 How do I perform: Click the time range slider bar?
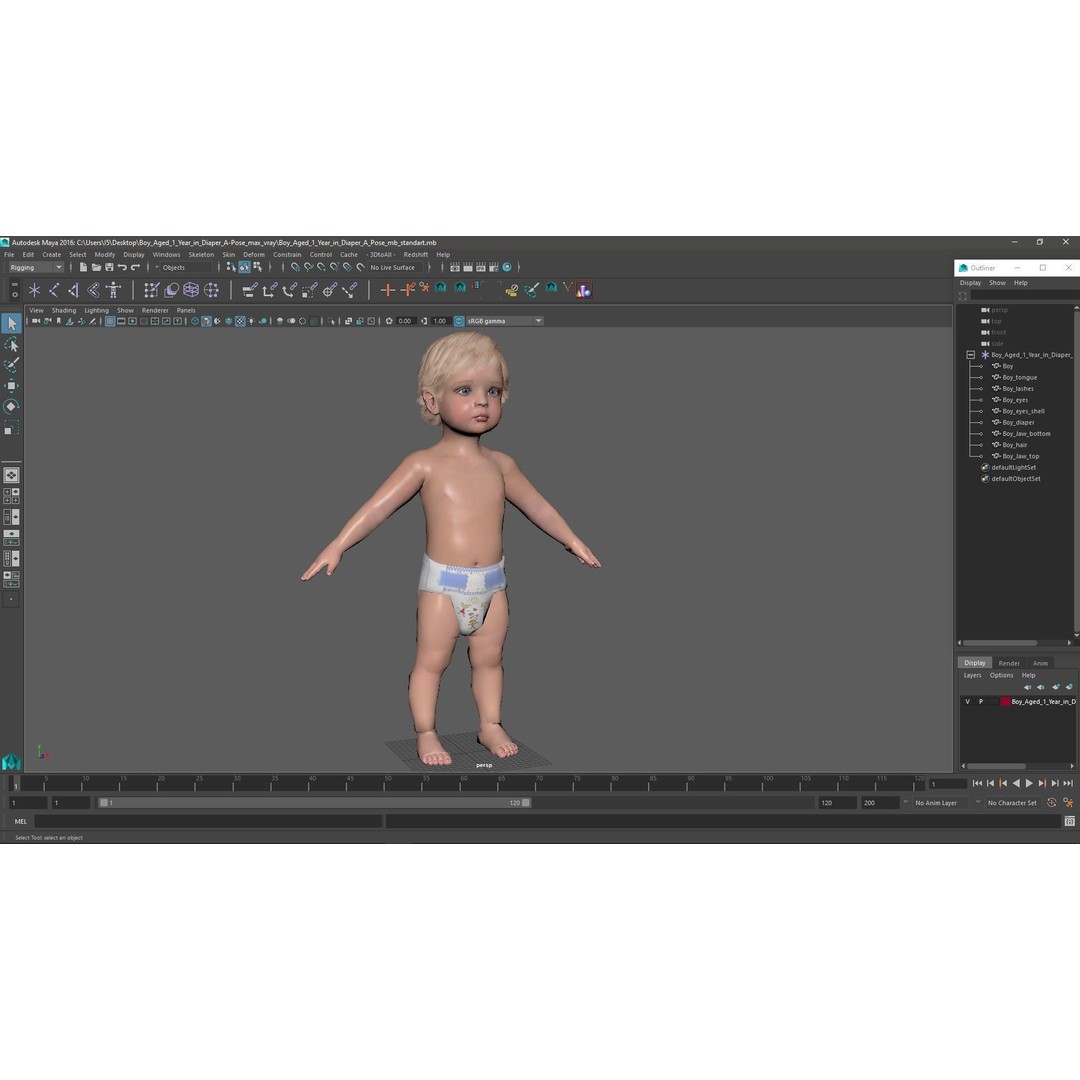pyautogui.click(x=314, y=802)
